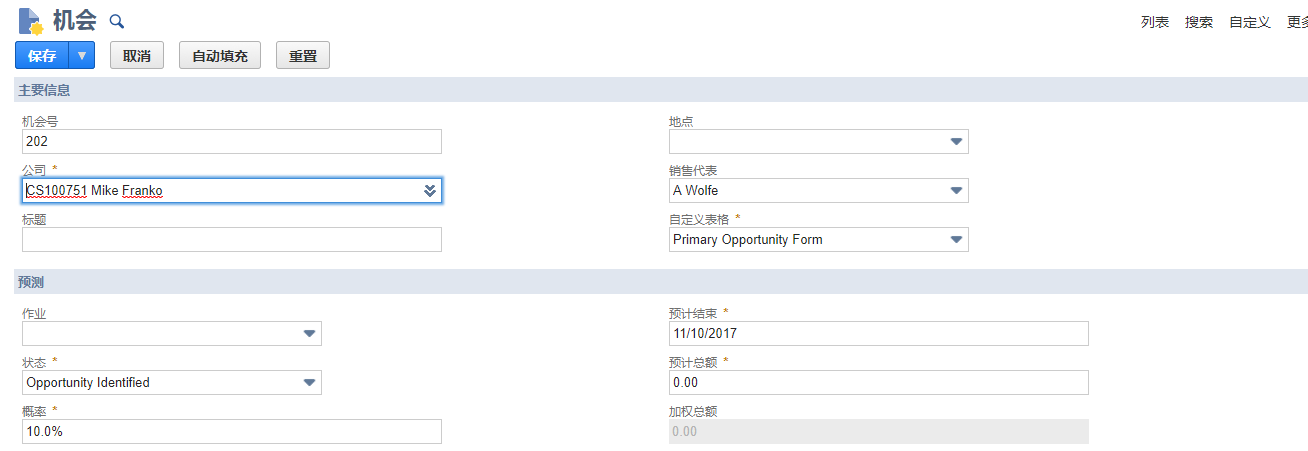
Task: Click the 取消 button
Action: [x=137, y=56]
